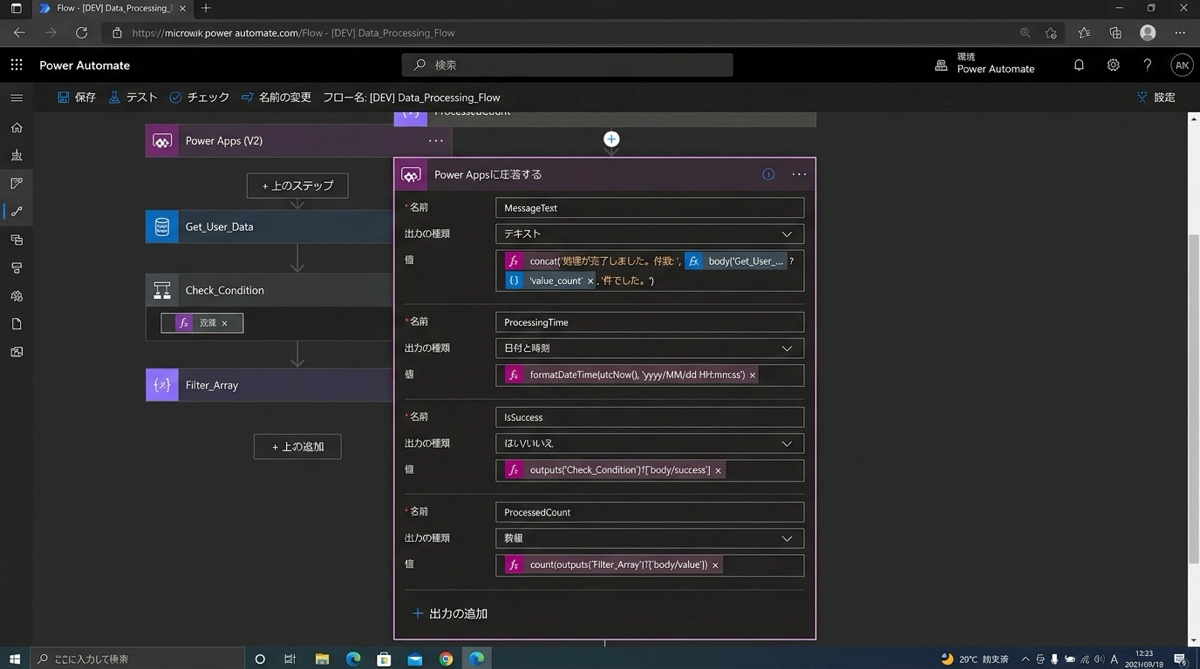Screen dimensions: 1200x669
Task: Click the help question mark icon
Action: 1147,65
